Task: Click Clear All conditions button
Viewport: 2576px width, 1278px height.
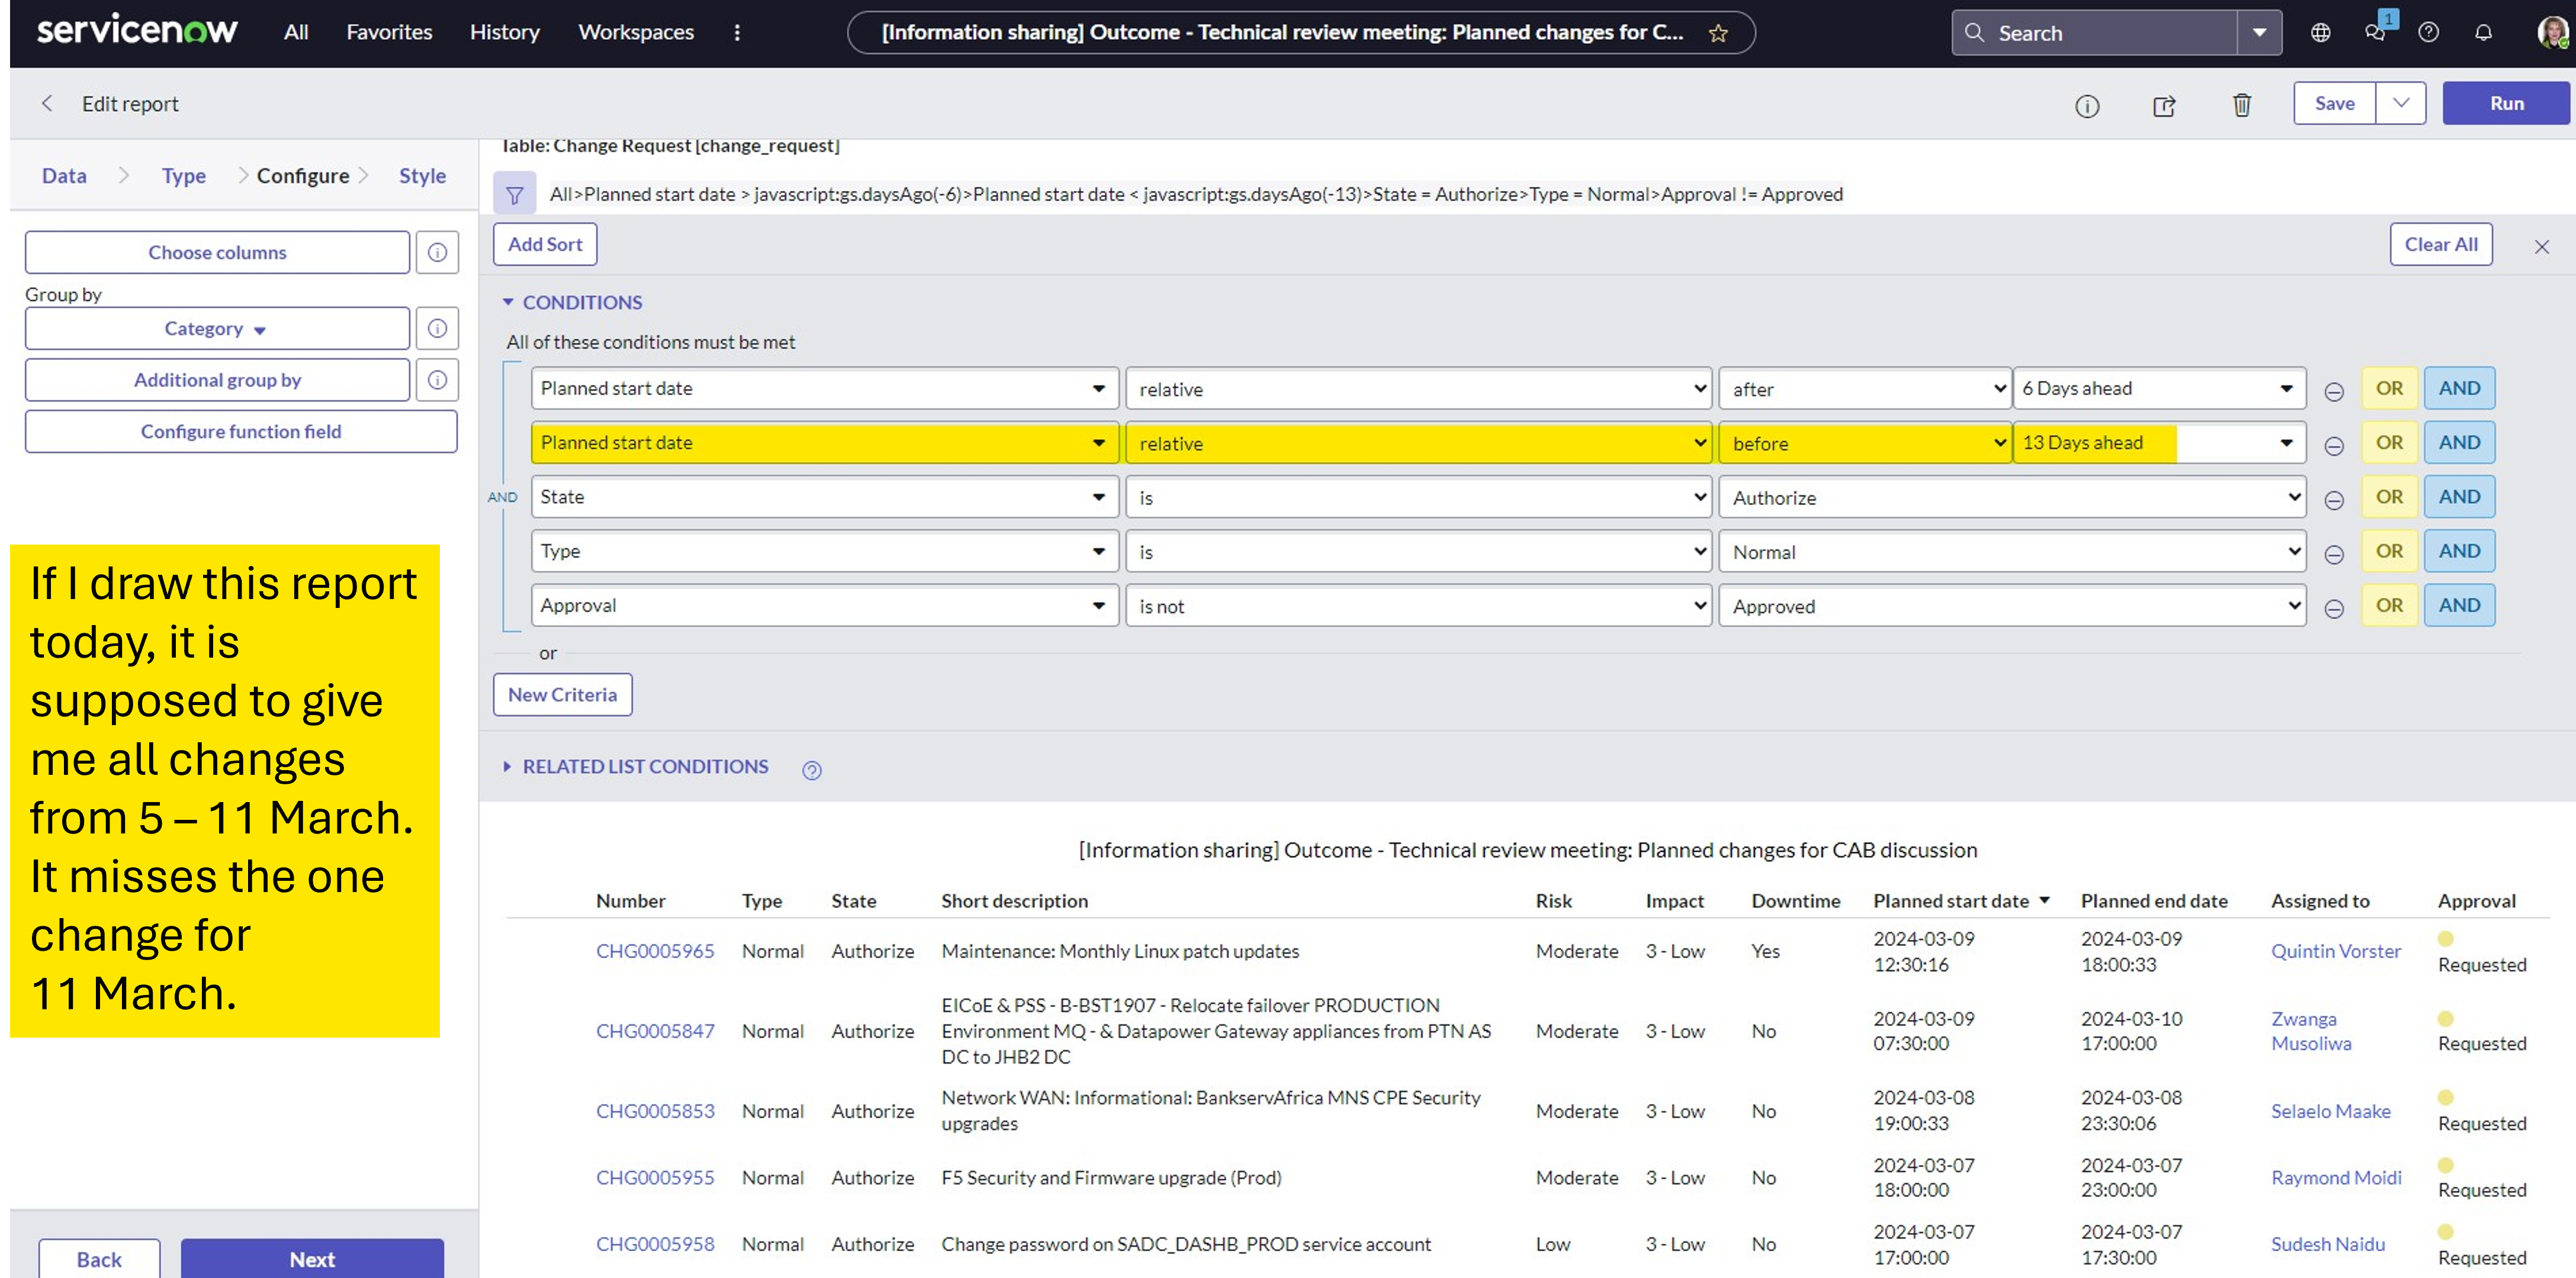Action: [2441, 244]
